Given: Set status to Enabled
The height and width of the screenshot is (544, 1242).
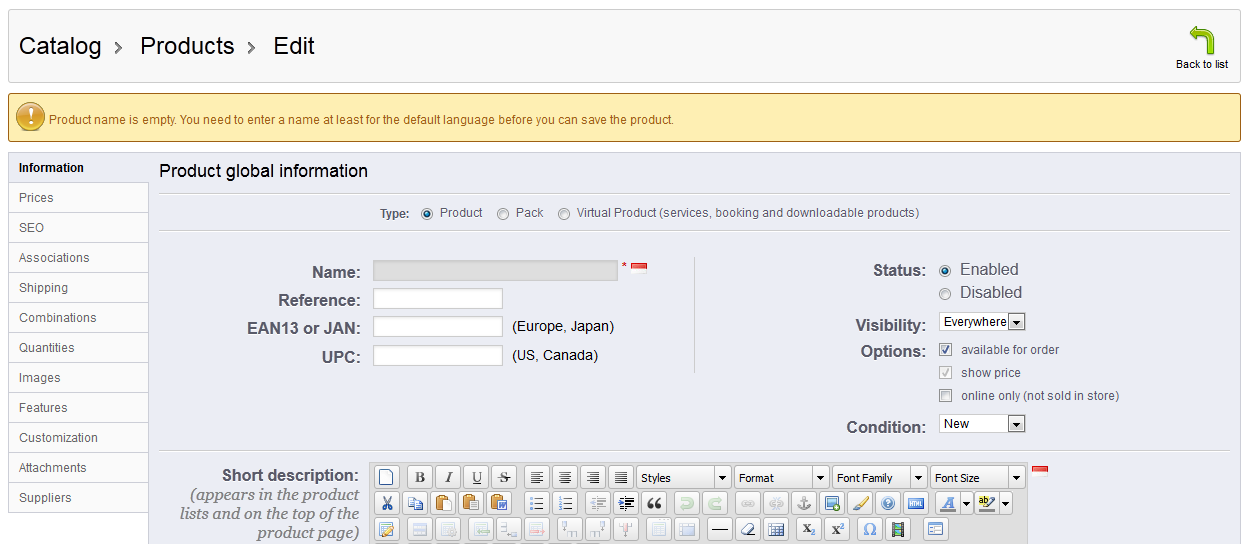Looking at the screenshot, I should (945, 271).
